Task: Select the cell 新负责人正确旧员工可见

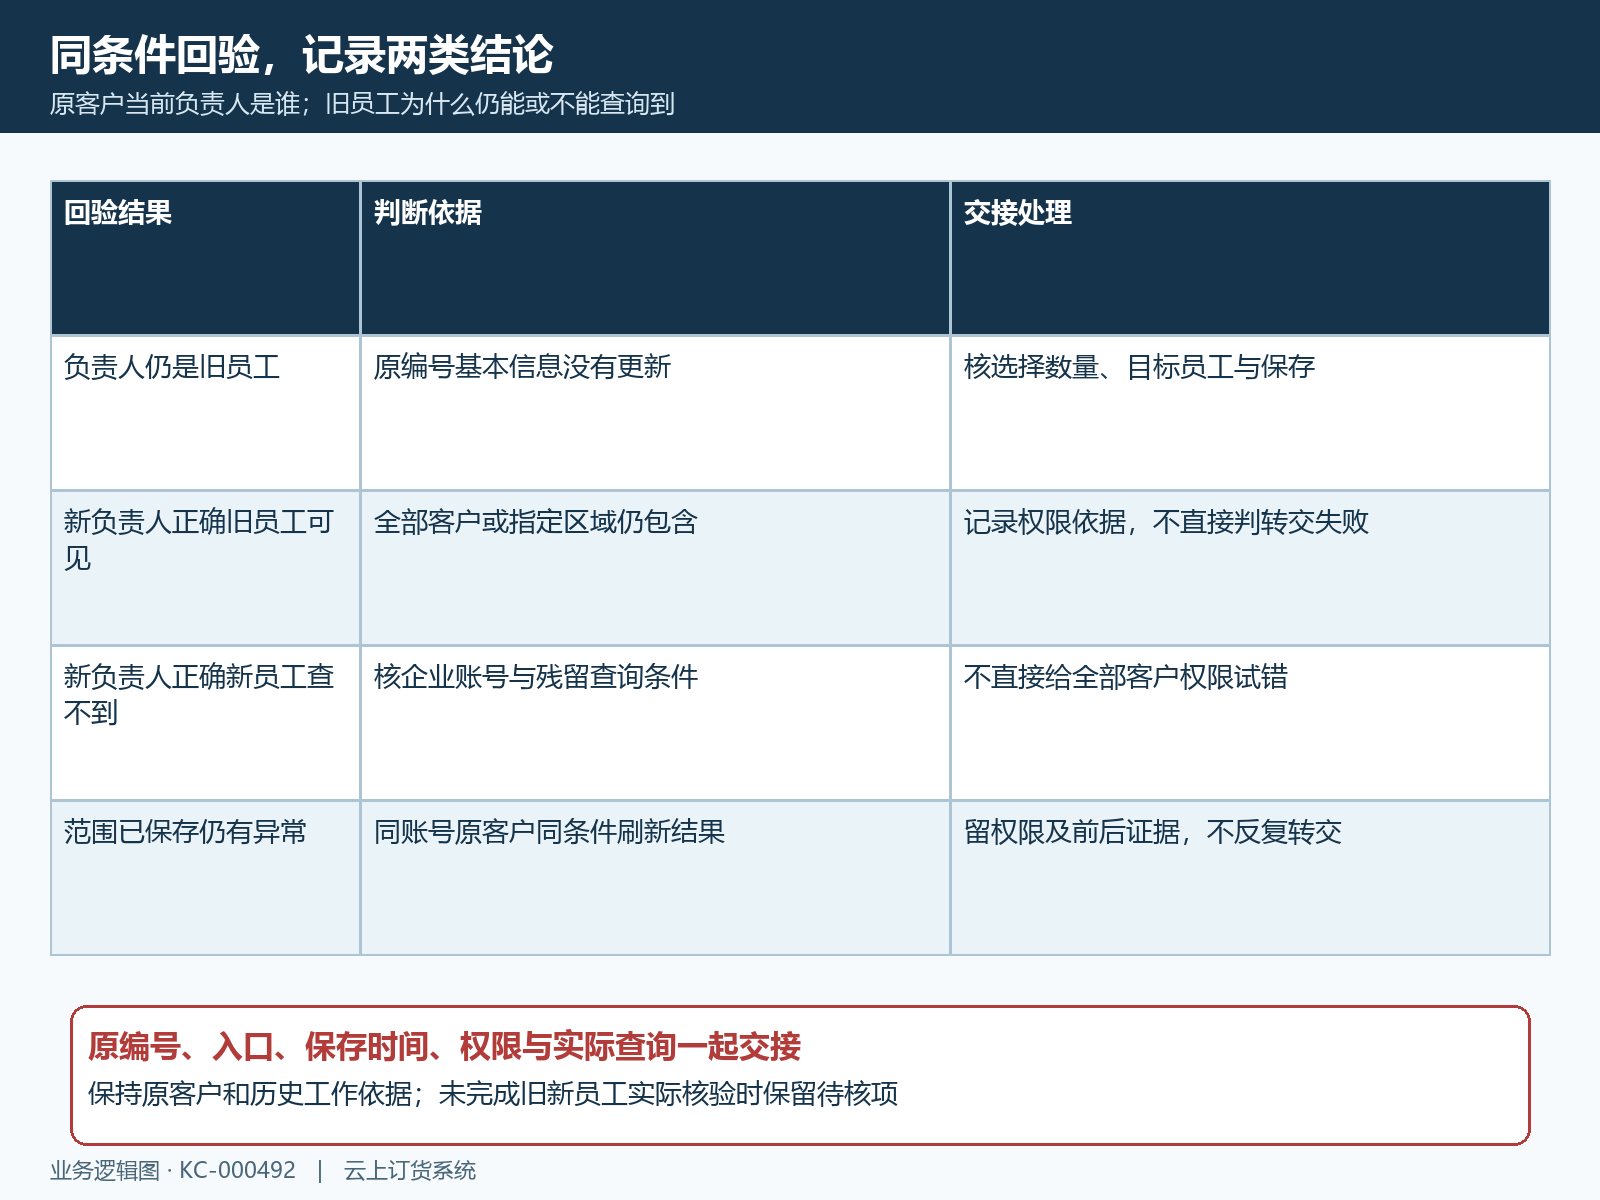Action: (x=205, y=568)
